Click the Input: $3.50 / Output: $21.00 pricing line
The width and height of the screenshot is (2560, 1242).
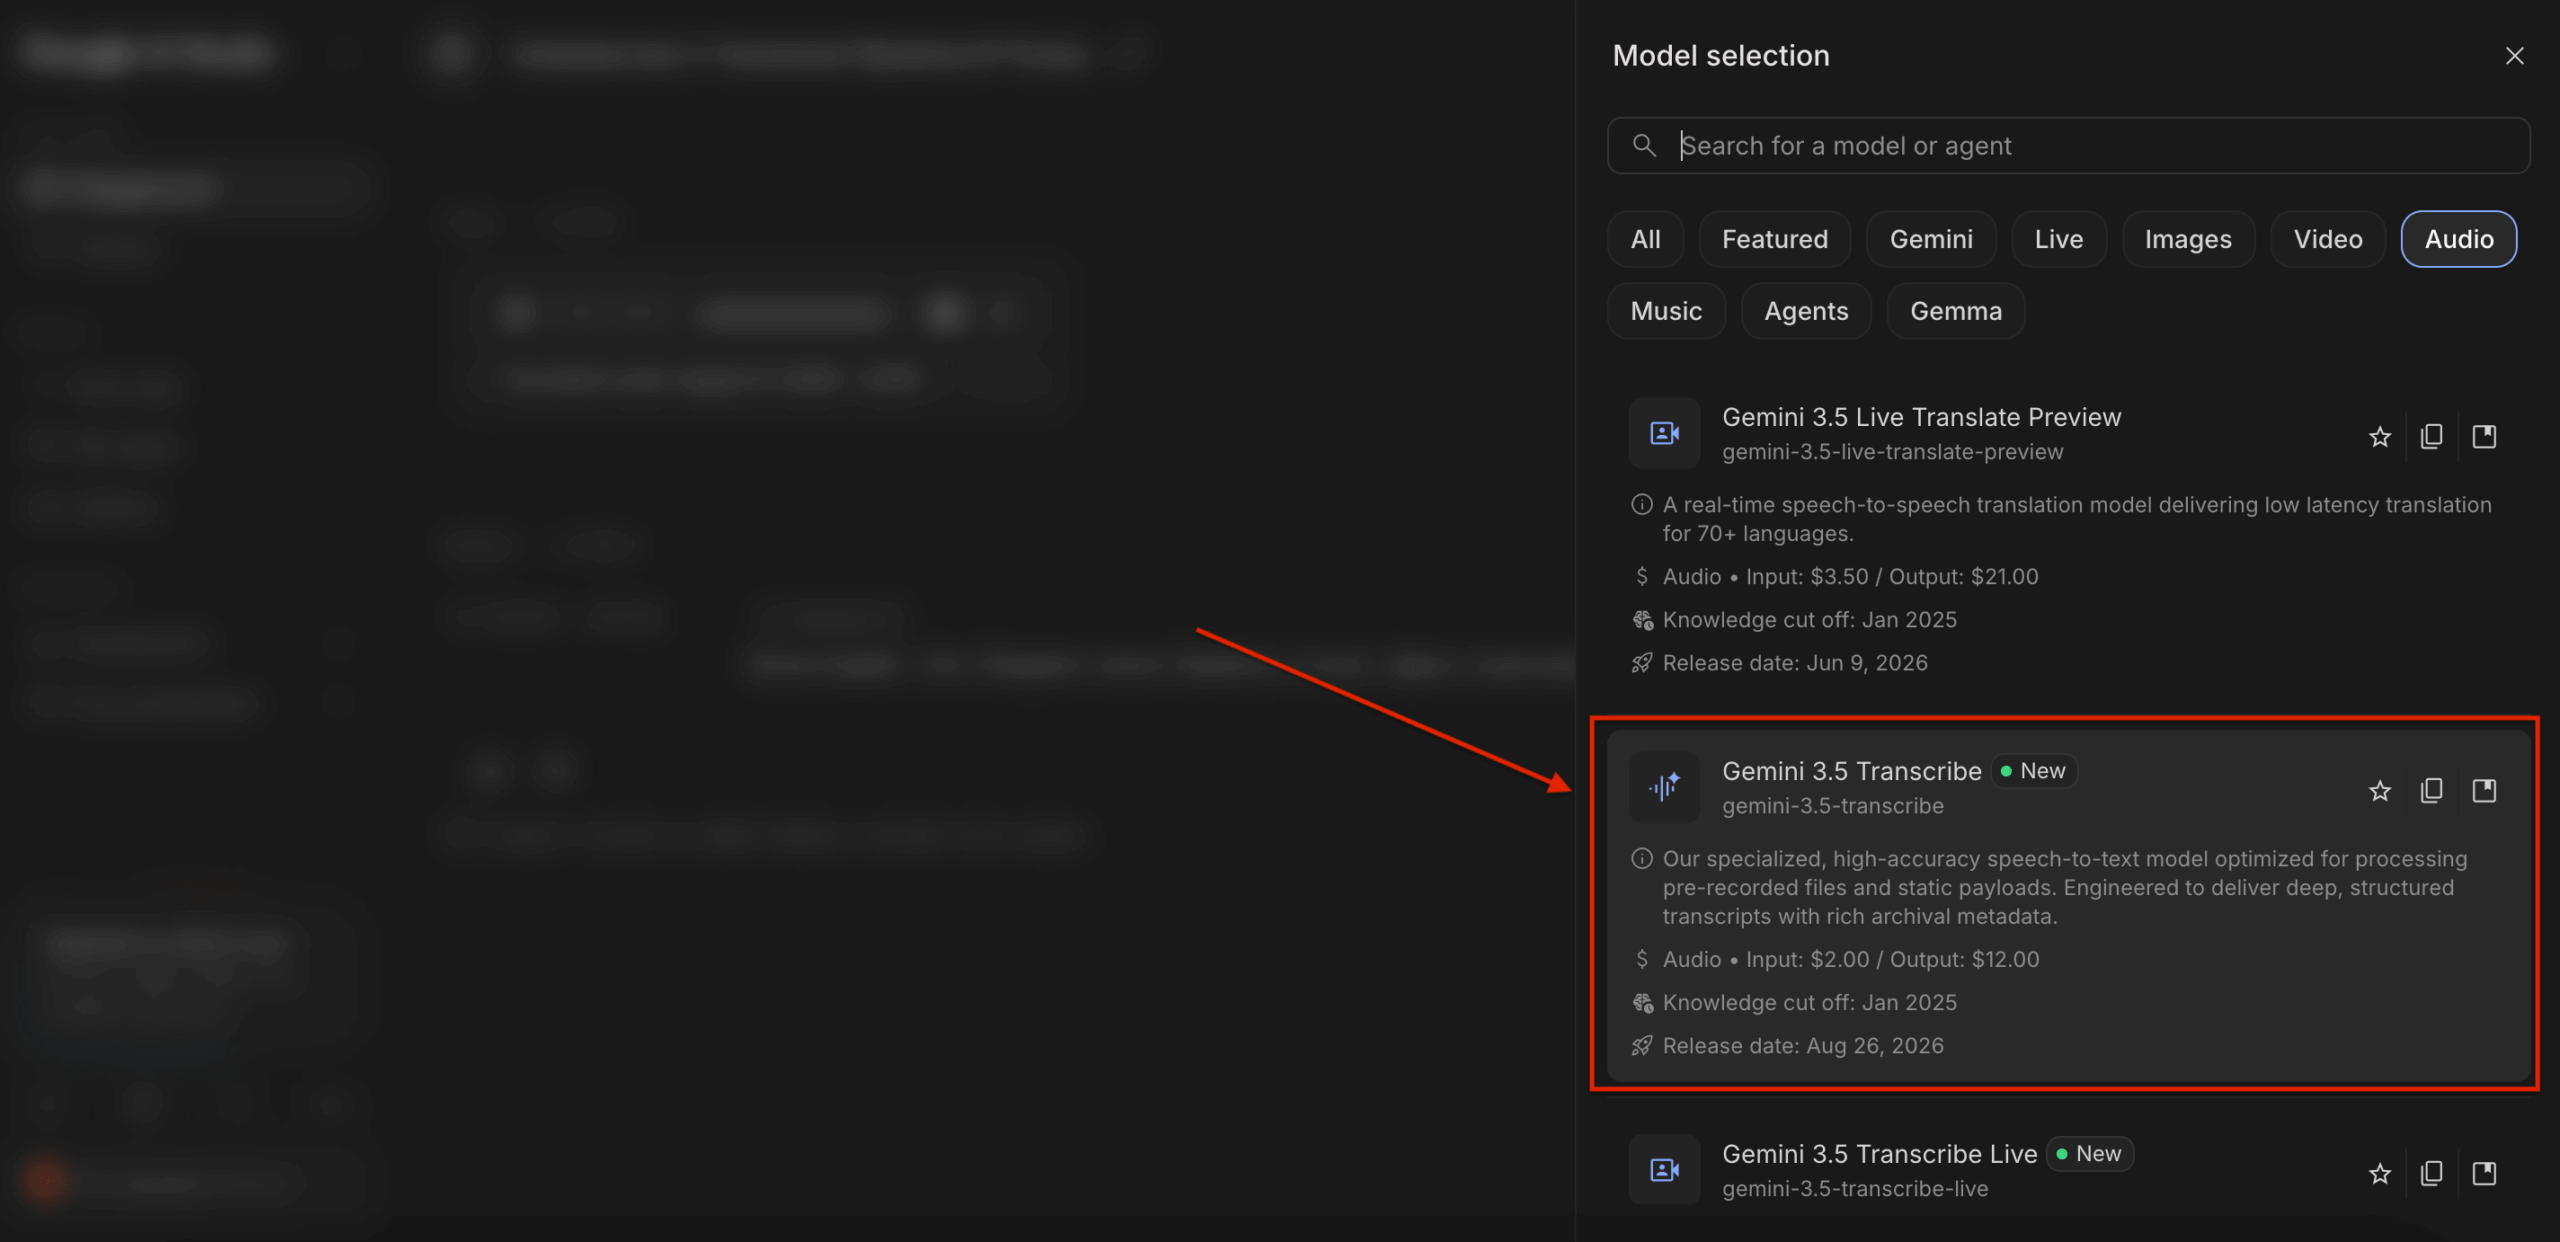(1850, 577)
